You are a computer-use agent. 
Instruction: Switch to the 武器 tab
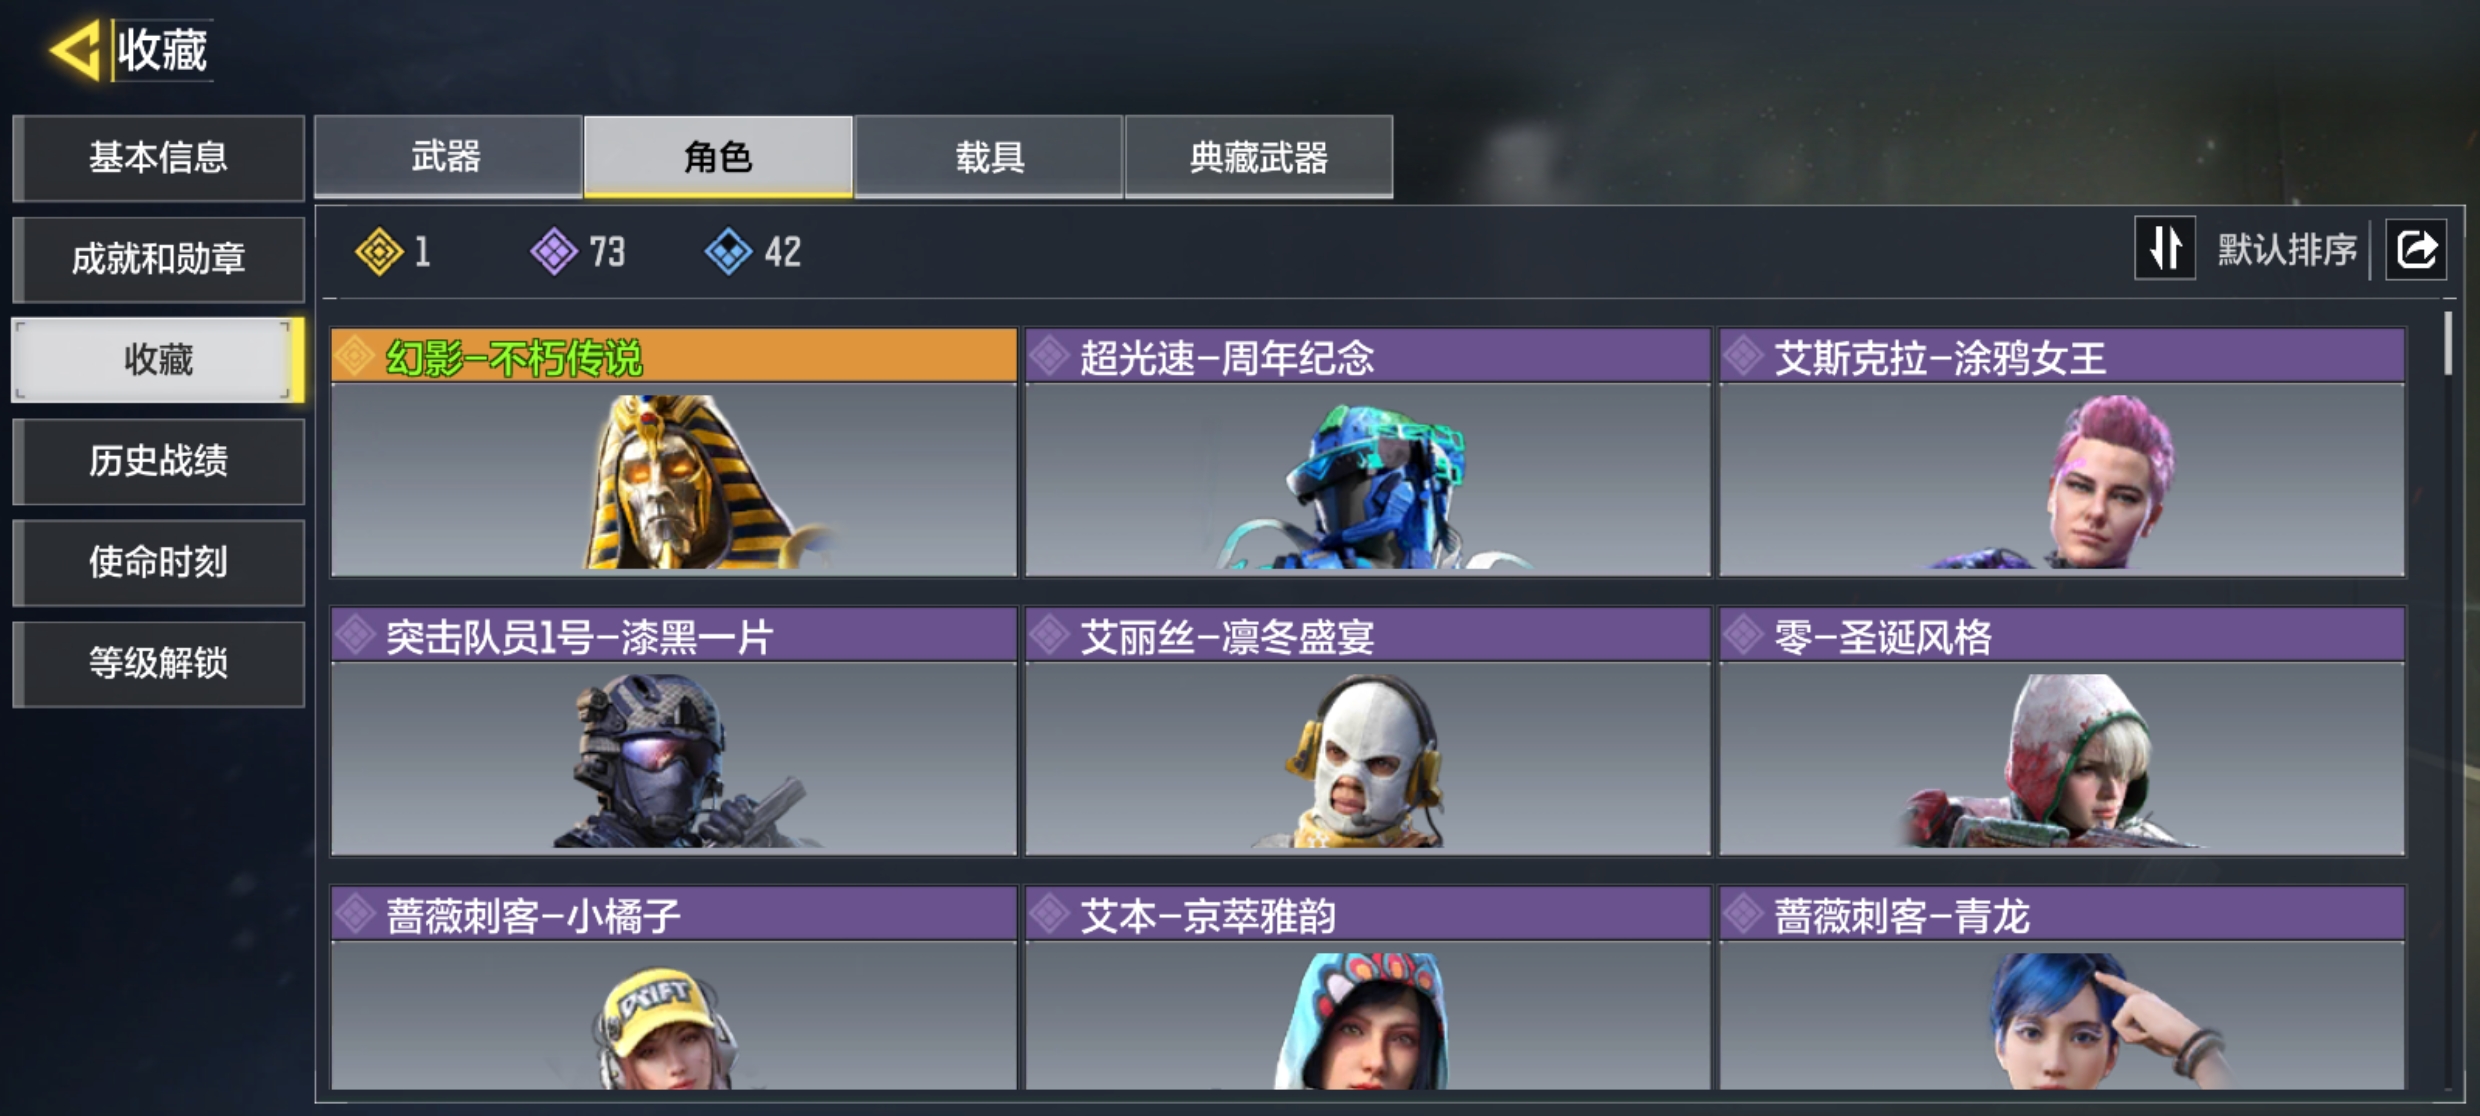coord(448,157)
